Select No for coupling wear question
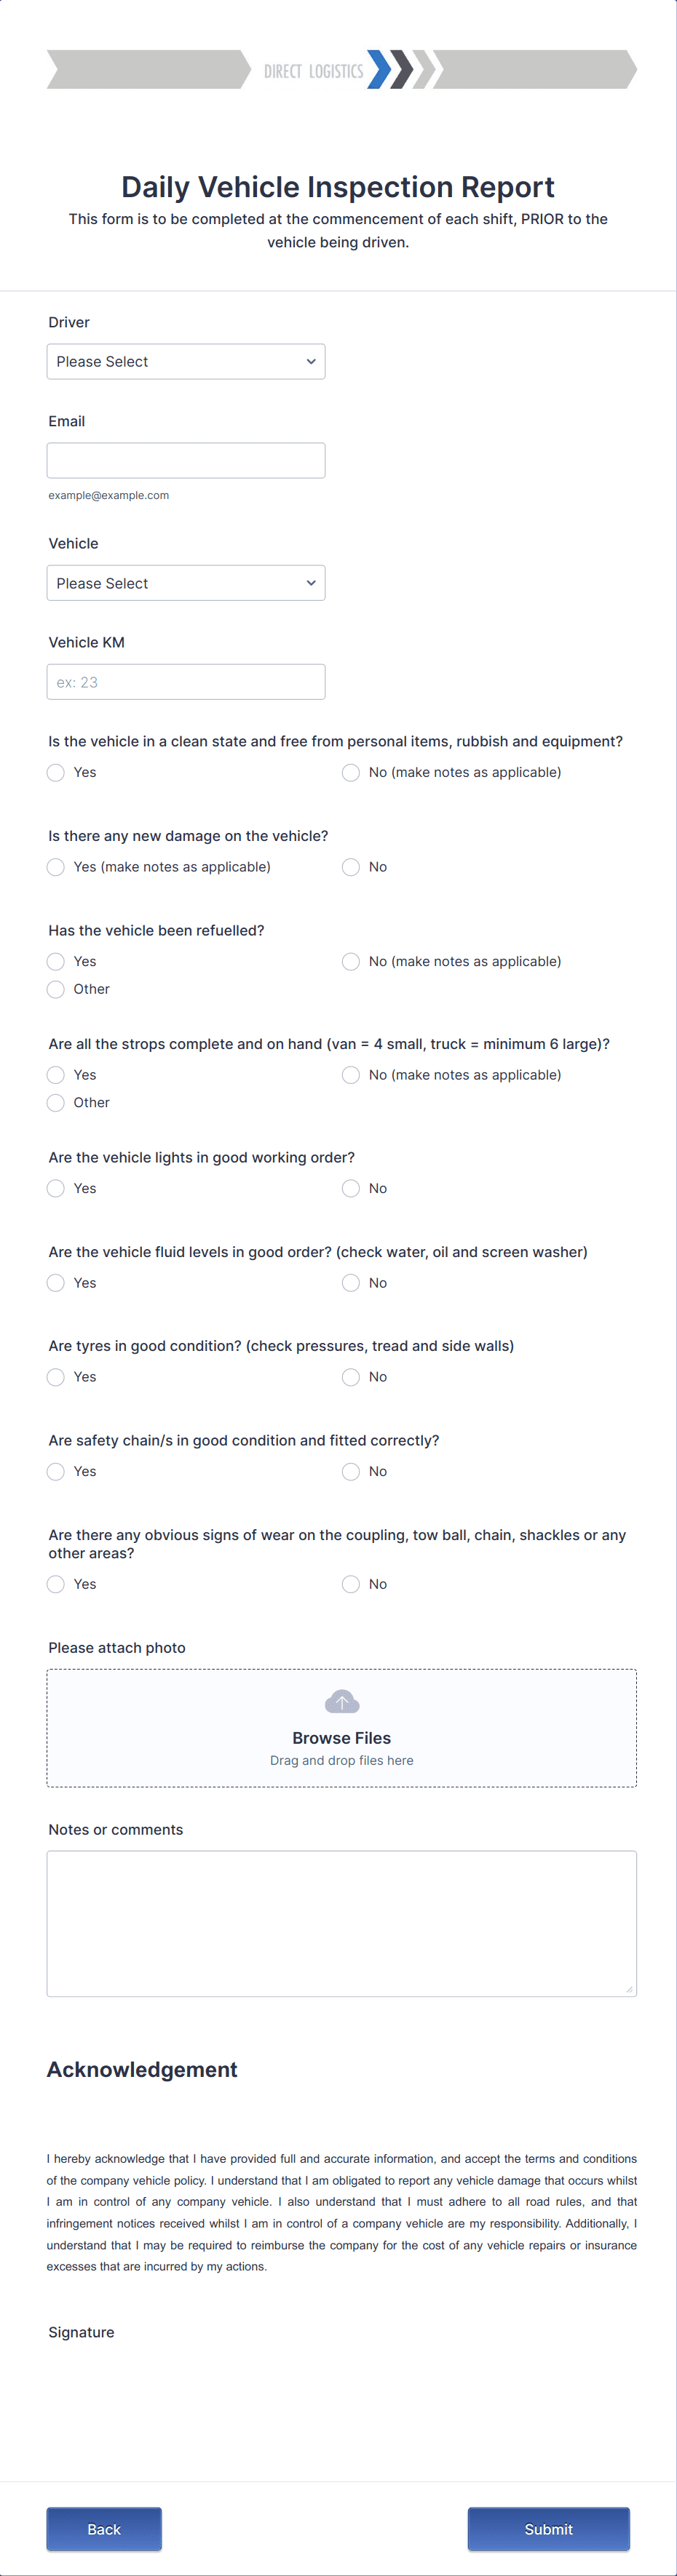Screen dimensions: 677x2576 pyautogui.click(x=350, y=1583)
